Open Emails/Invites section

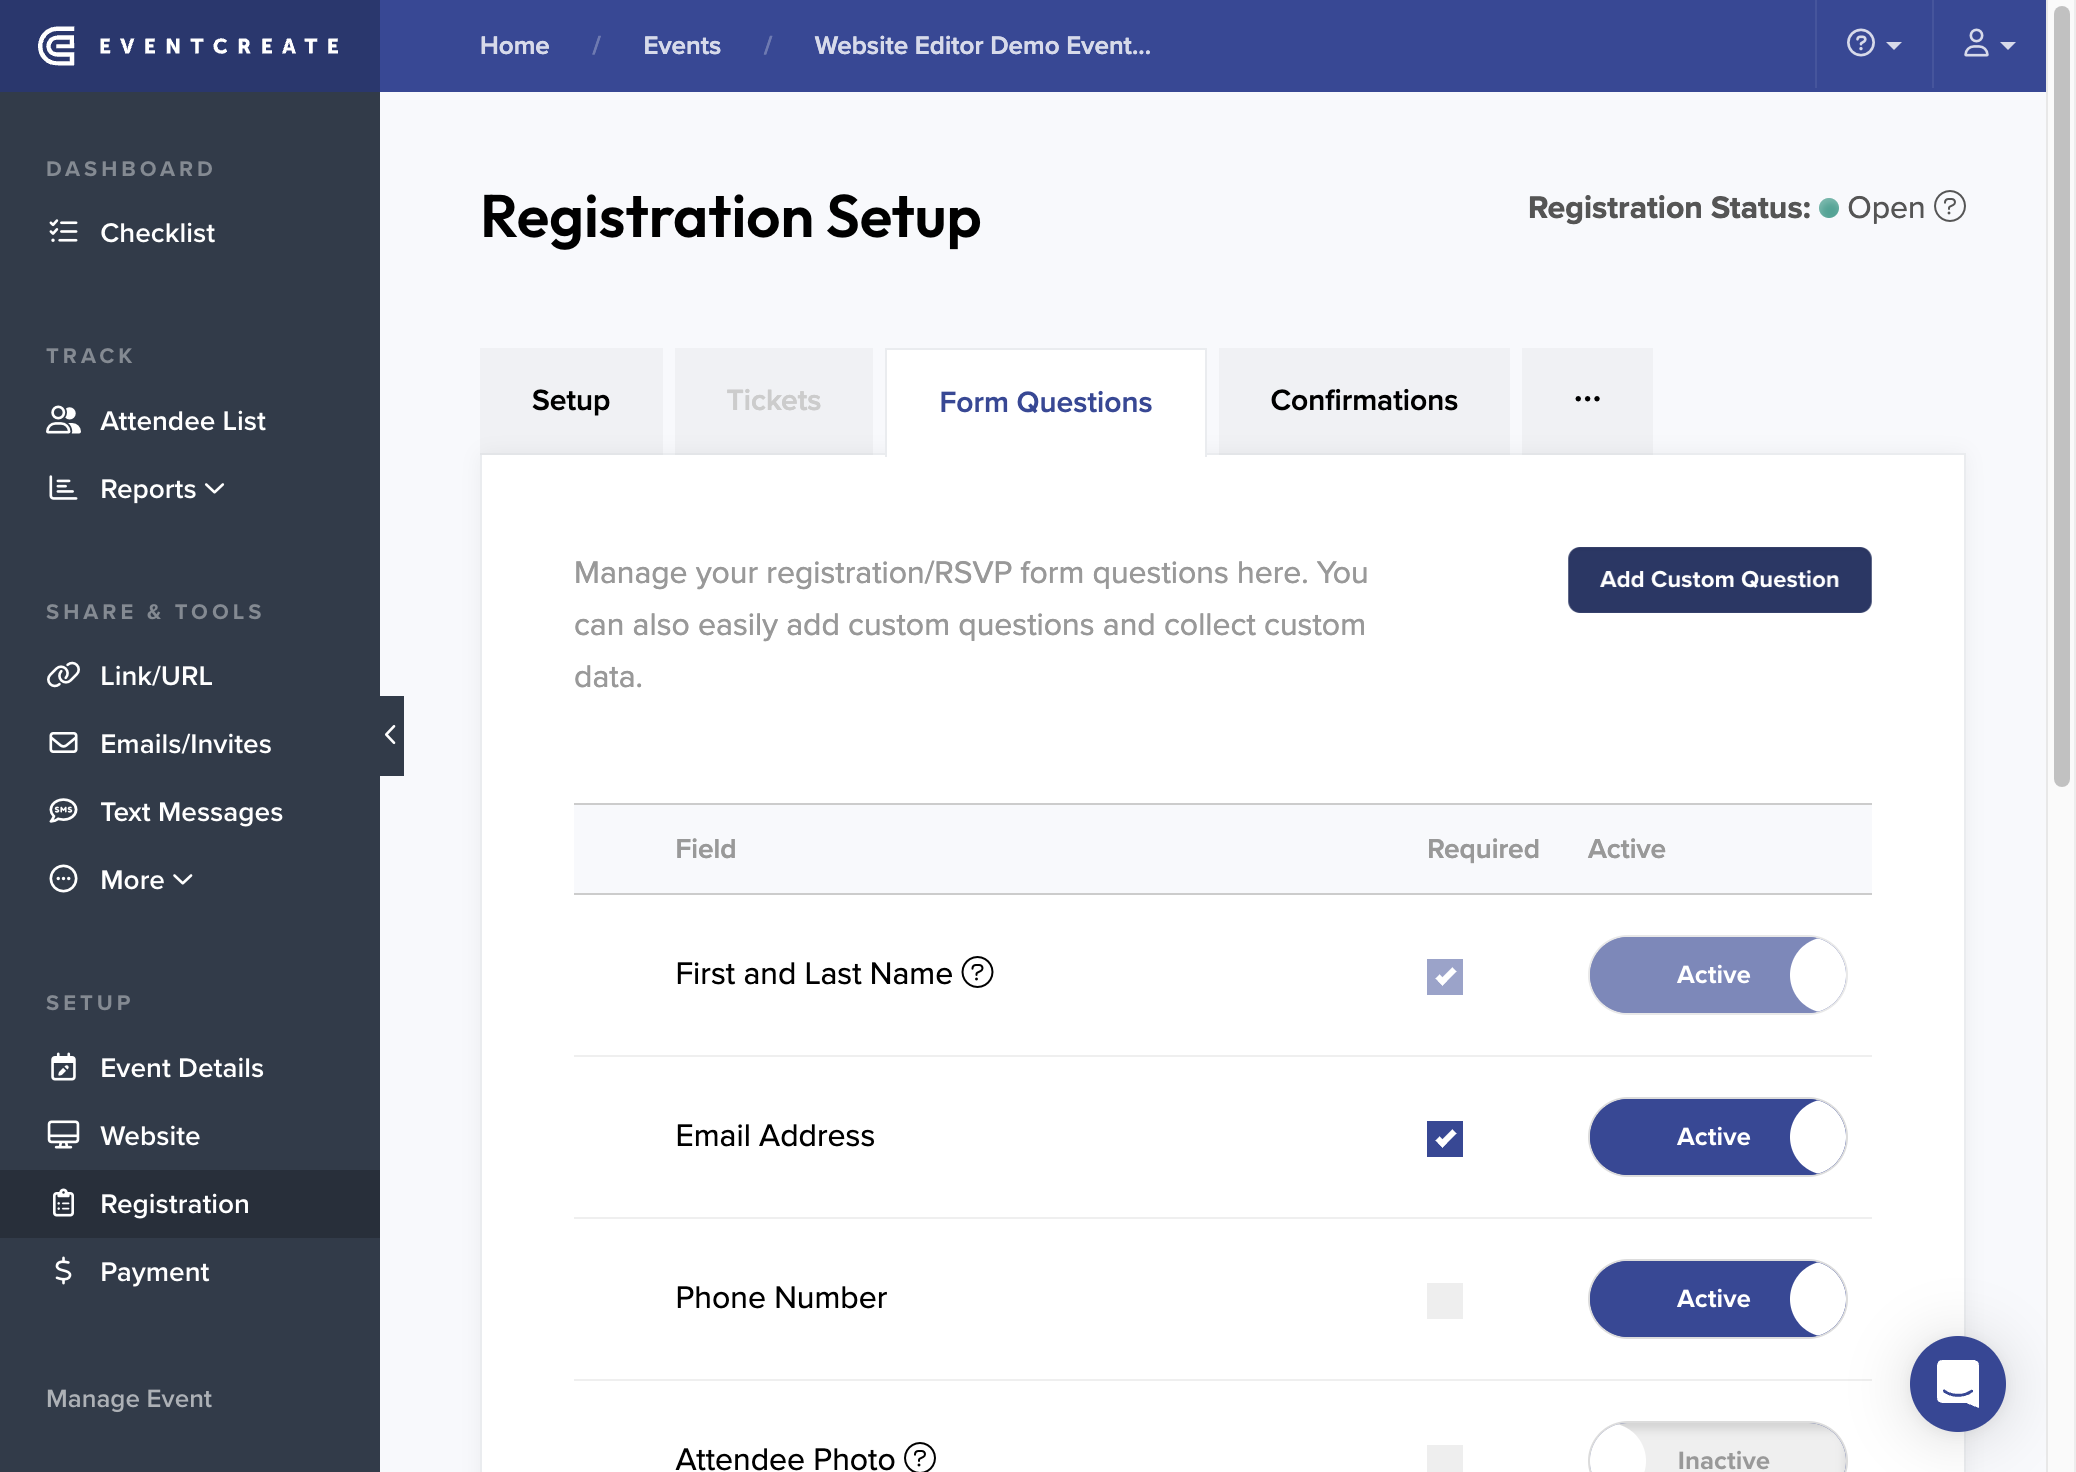coord(159,744)
